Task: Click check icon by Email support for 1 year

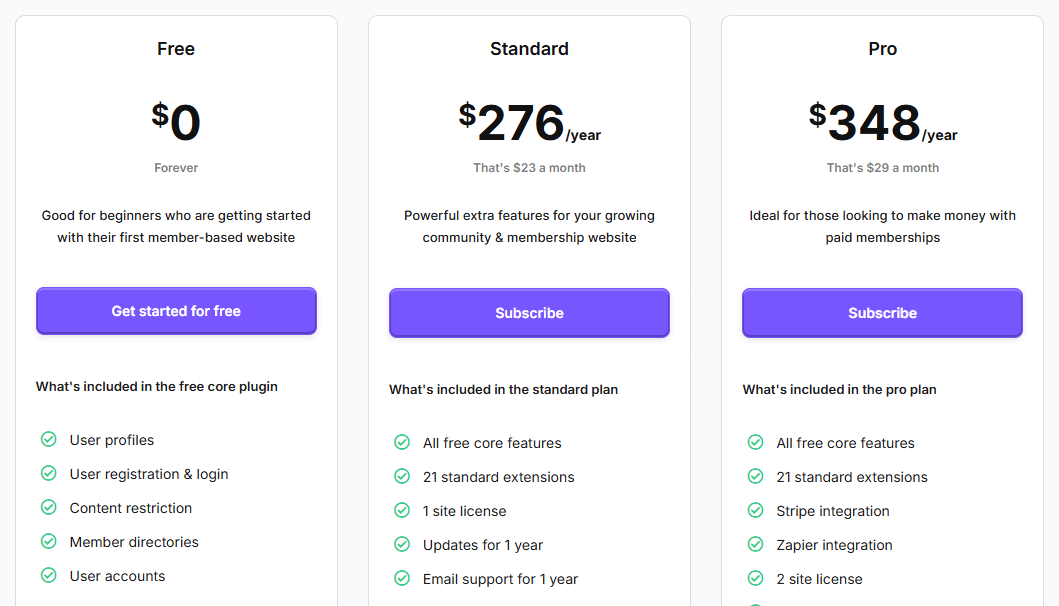Action: coord(402,579)
